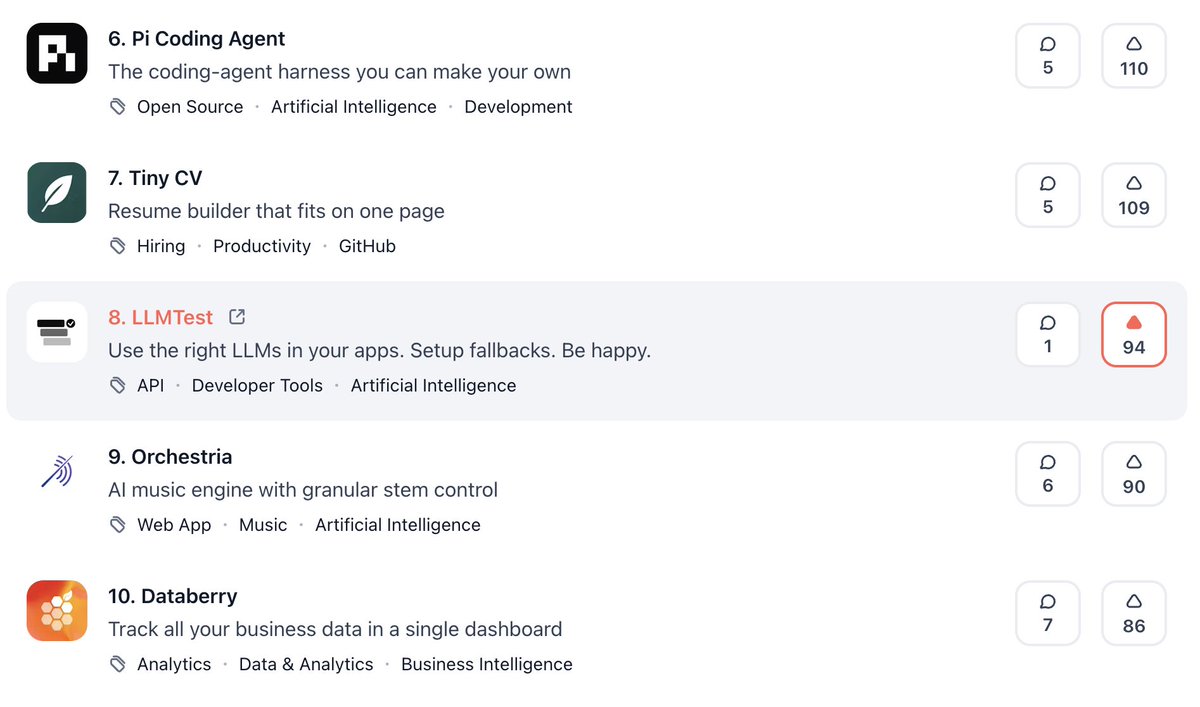The height and width of the screenshot is (707, 1200).
Task: Upvote Databerry showing 86 votes
Action: coord(1134,613)
